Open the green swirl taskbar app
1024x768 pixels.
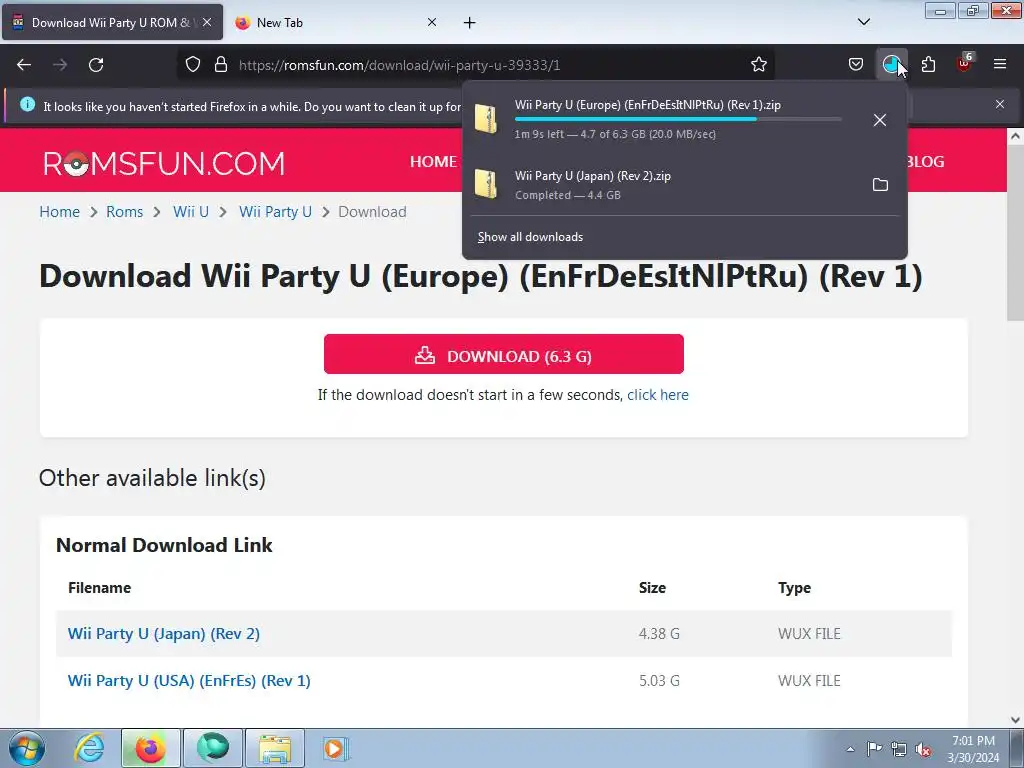pyautogui.click(x=212, y=748)
